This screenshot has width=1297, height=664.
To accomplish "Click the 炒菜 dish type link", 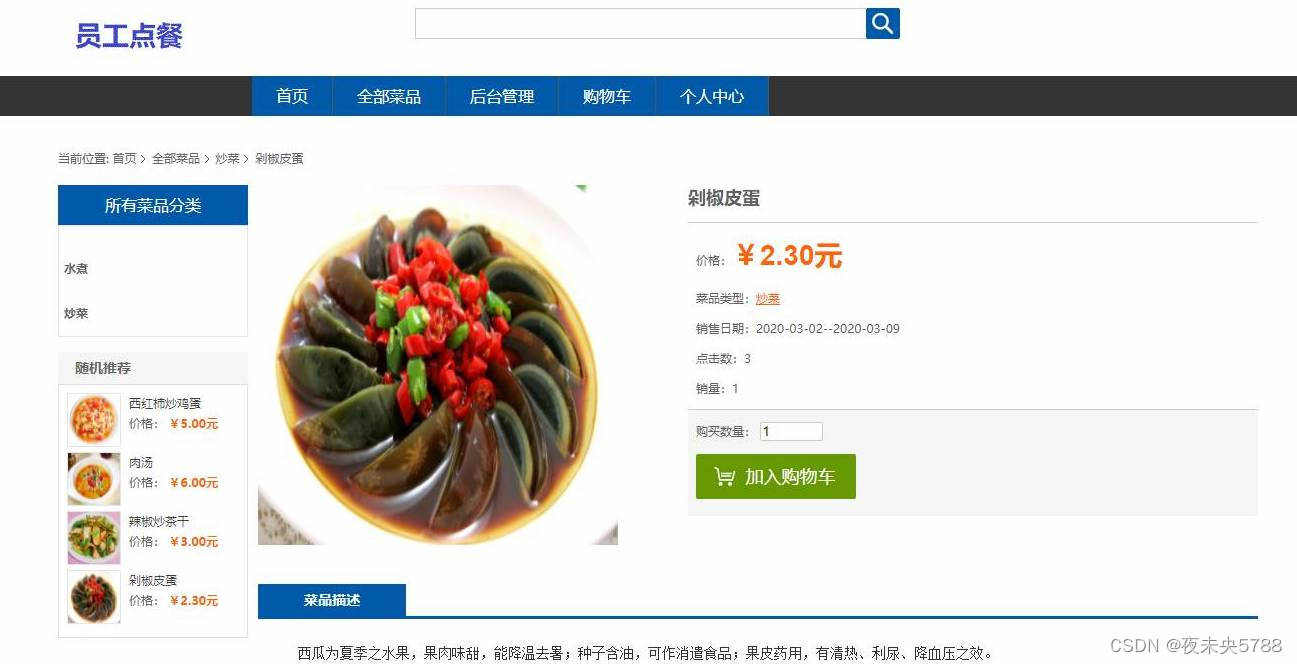I will (x=768, y=299).
